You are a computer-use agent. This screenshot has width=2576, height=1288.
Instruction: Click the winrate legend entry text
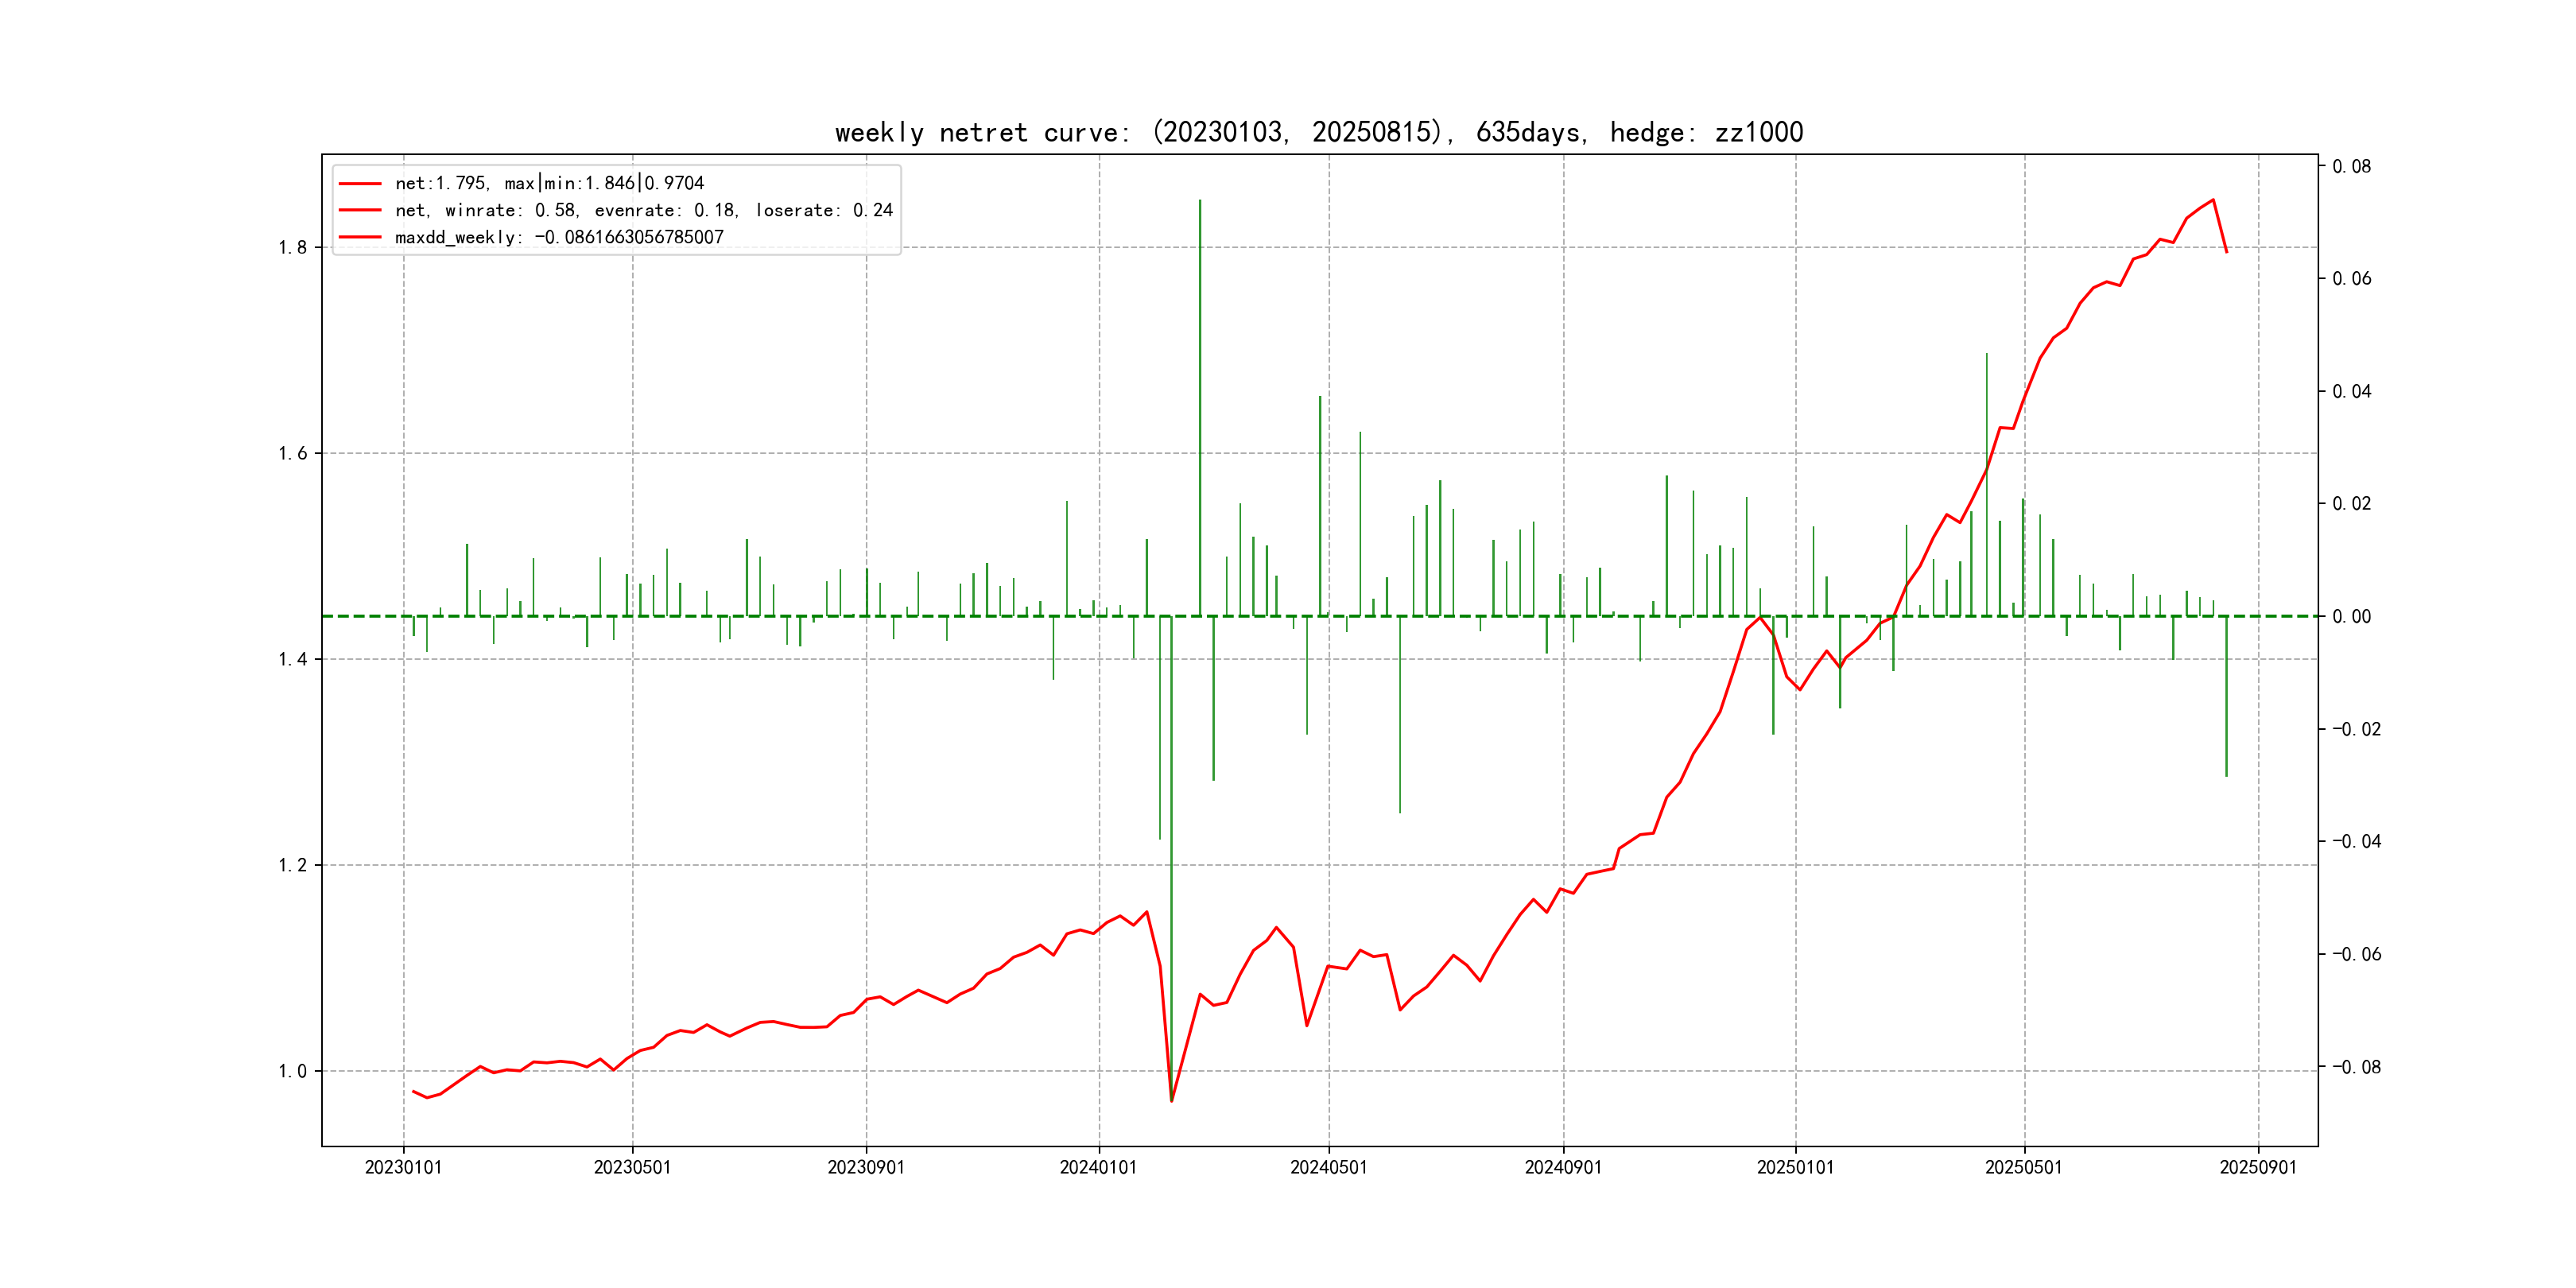(x=643, y=210)
